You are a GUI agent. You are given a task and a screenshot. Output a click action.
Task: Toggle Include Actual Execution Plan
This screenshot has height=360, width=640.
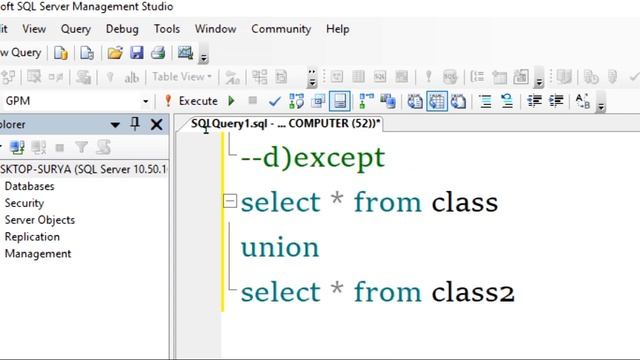click(366, 101)
